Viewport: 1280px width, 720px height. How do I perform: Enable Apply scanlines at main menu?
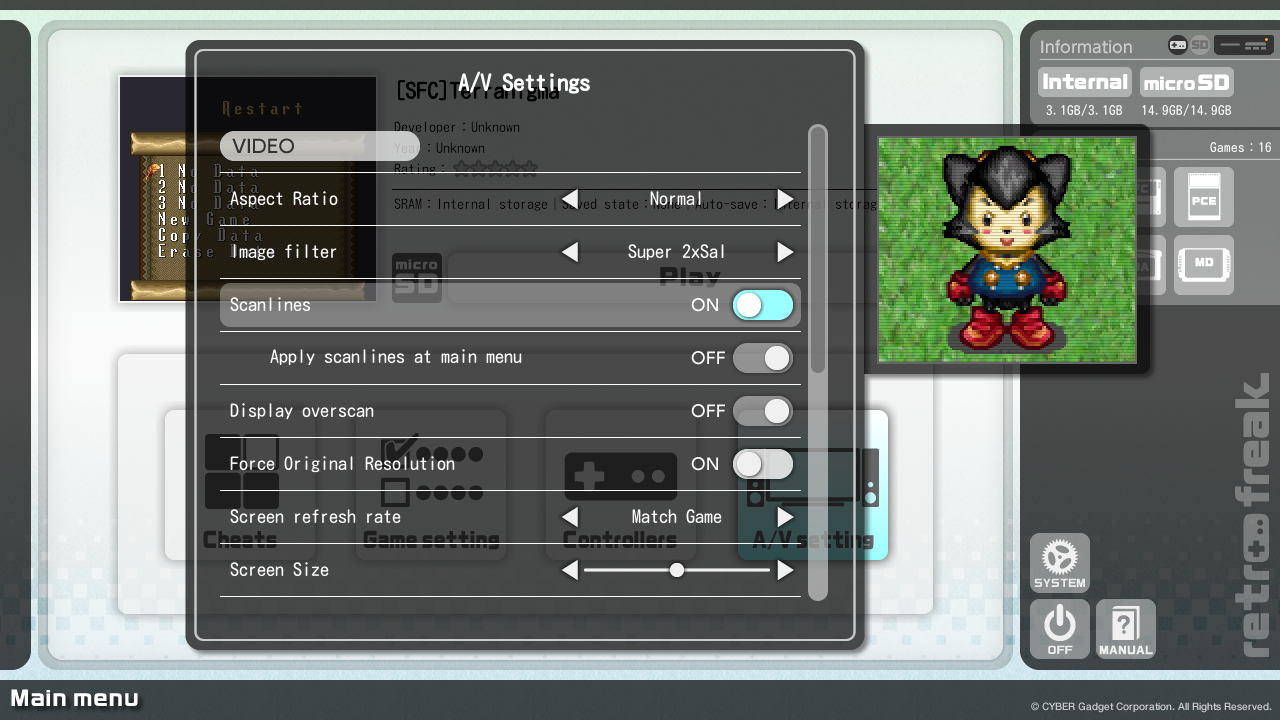click(x=762, y=358)
